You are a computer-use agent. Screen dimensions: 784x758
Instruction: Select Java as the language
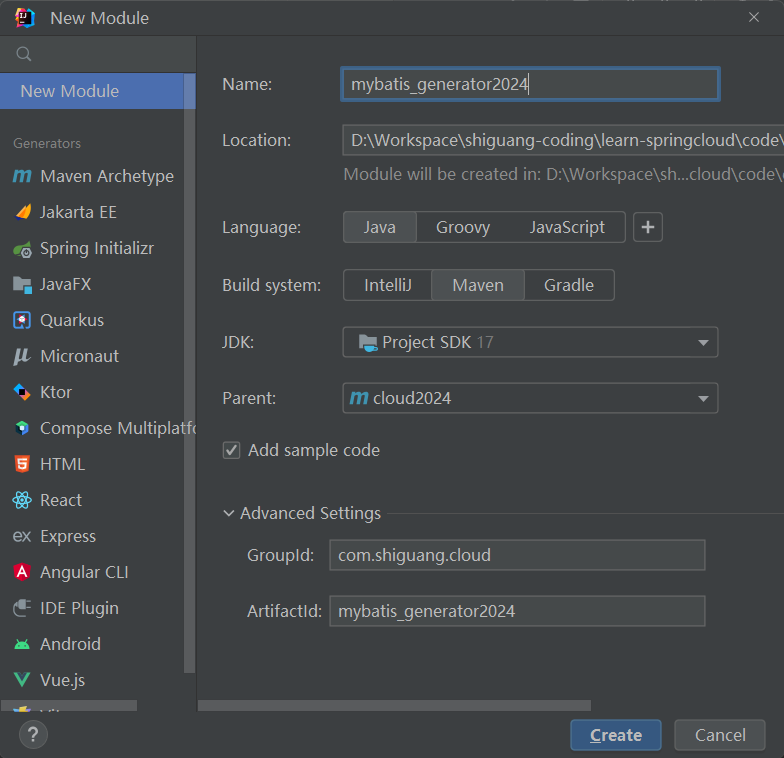coord(380,227)
